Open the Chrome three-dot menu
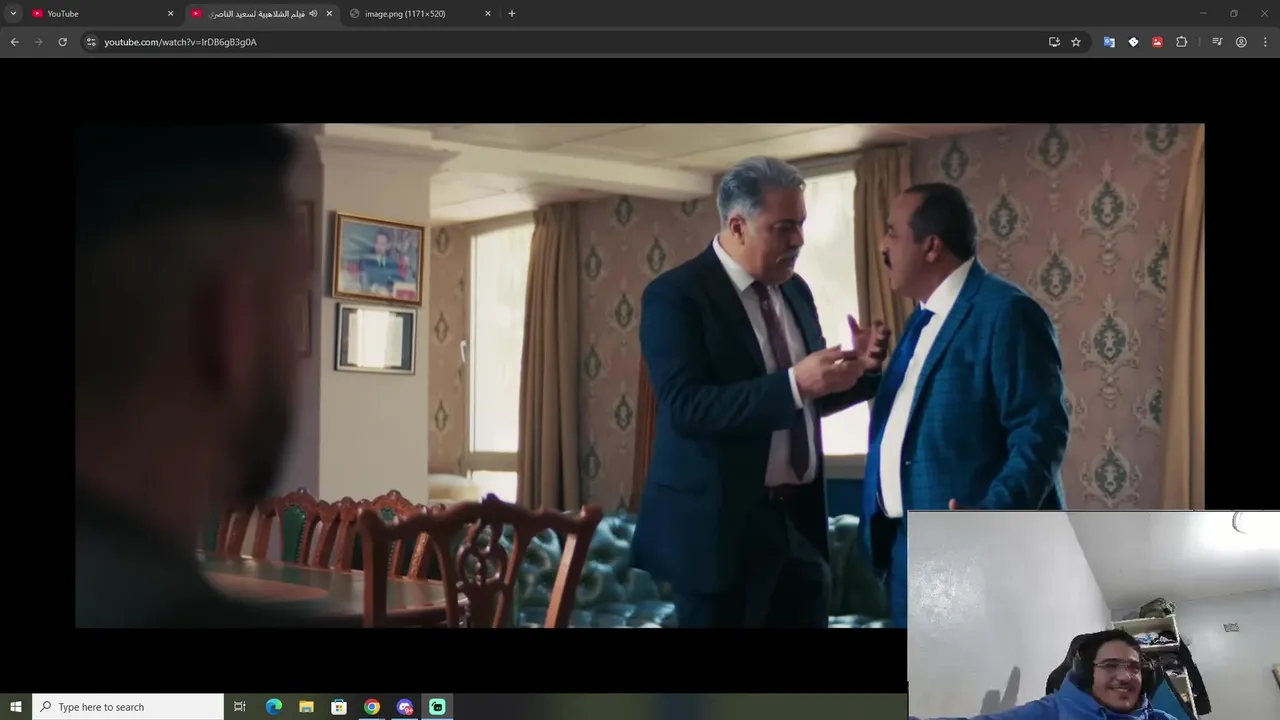The image size is (1280, 720). click(1265, 42)
